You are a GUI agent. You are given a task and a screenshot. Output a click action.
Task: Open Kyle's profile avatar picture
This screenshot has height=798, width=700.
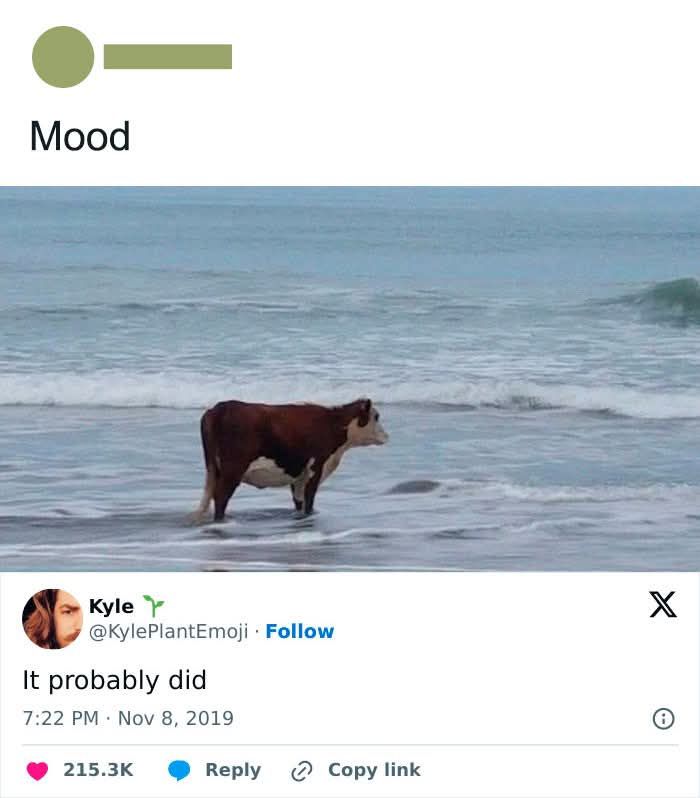[x=52, y=619]
